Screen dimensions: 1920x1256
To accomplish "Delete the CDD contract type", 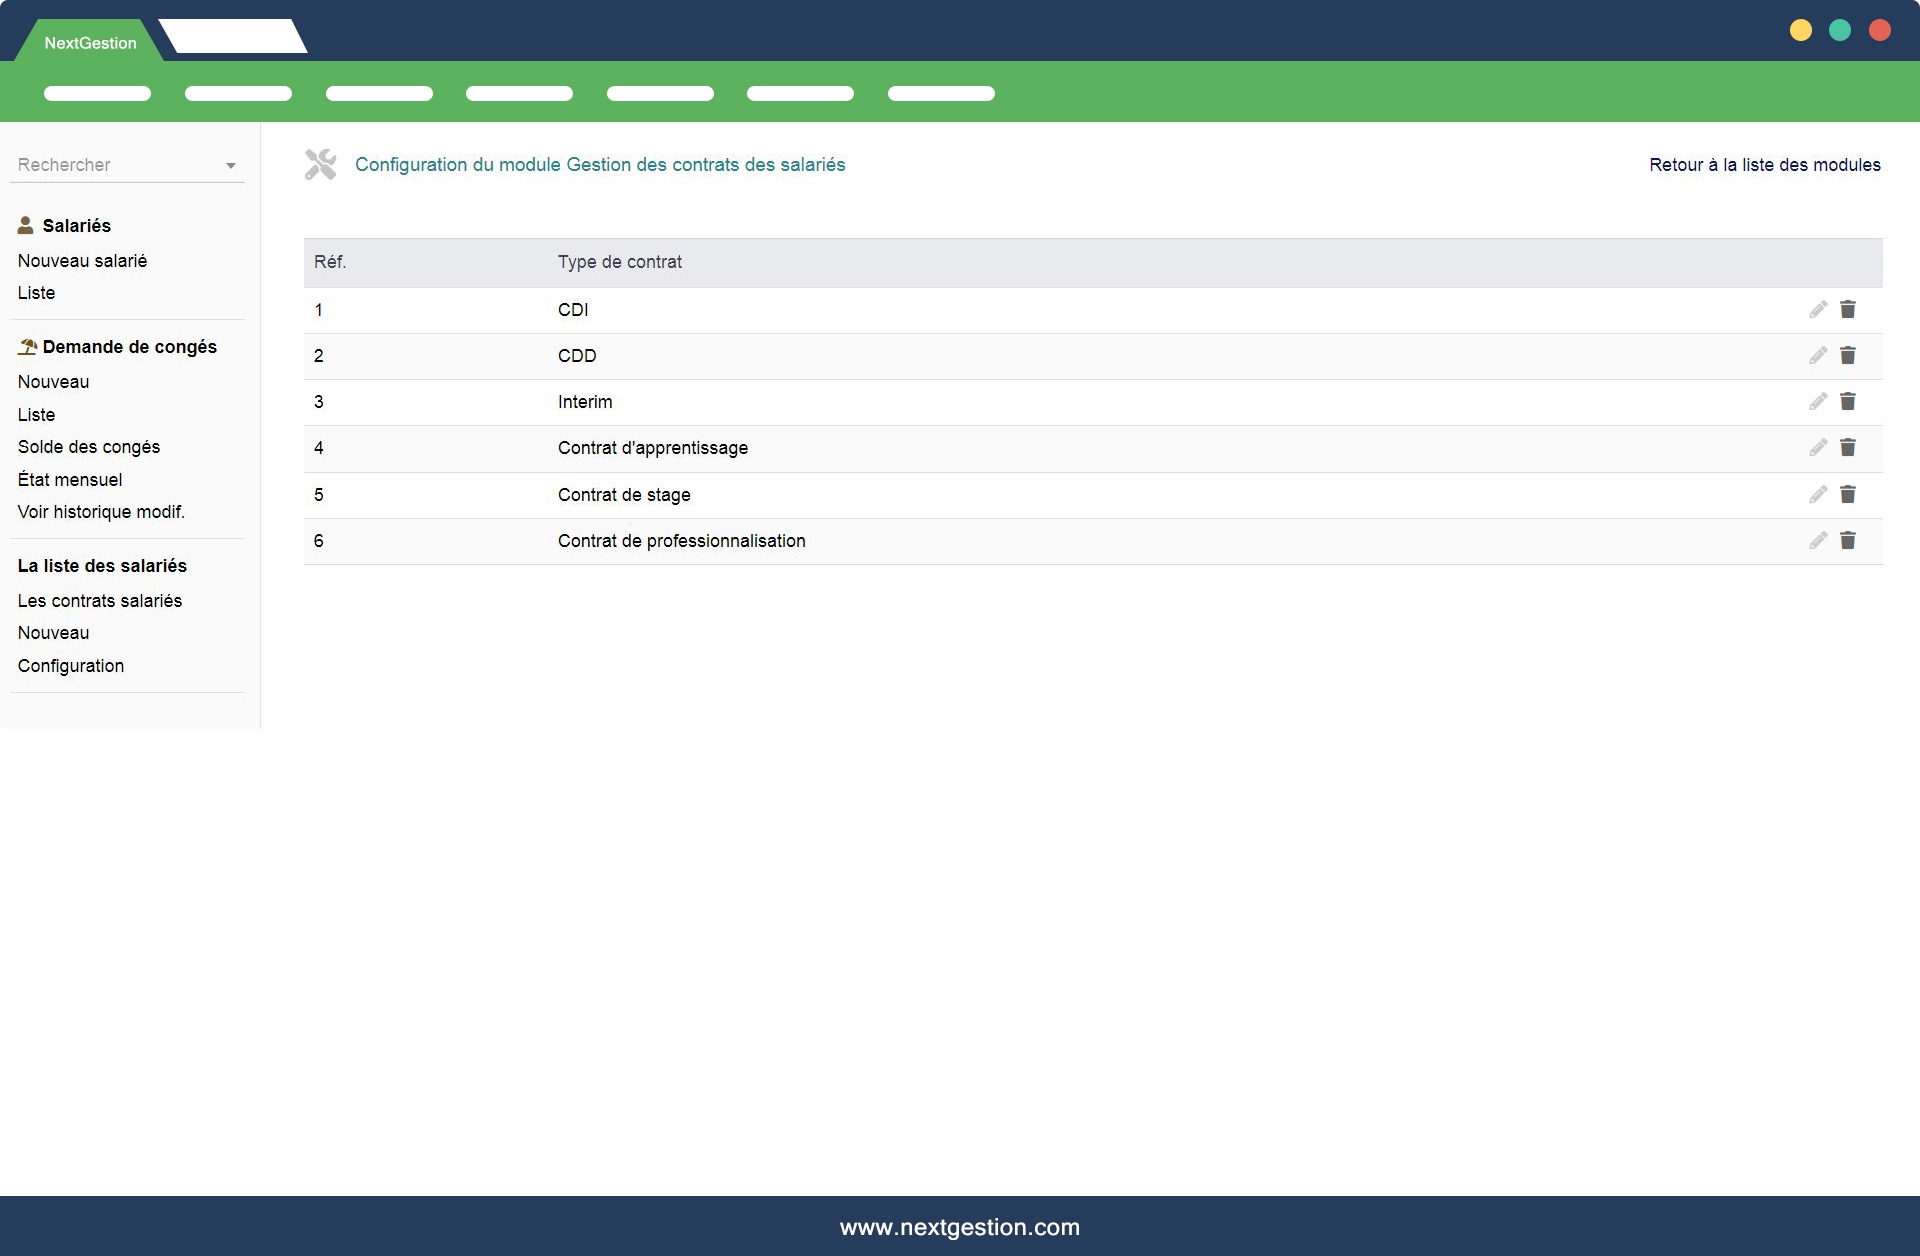I will coord(1848,356).
